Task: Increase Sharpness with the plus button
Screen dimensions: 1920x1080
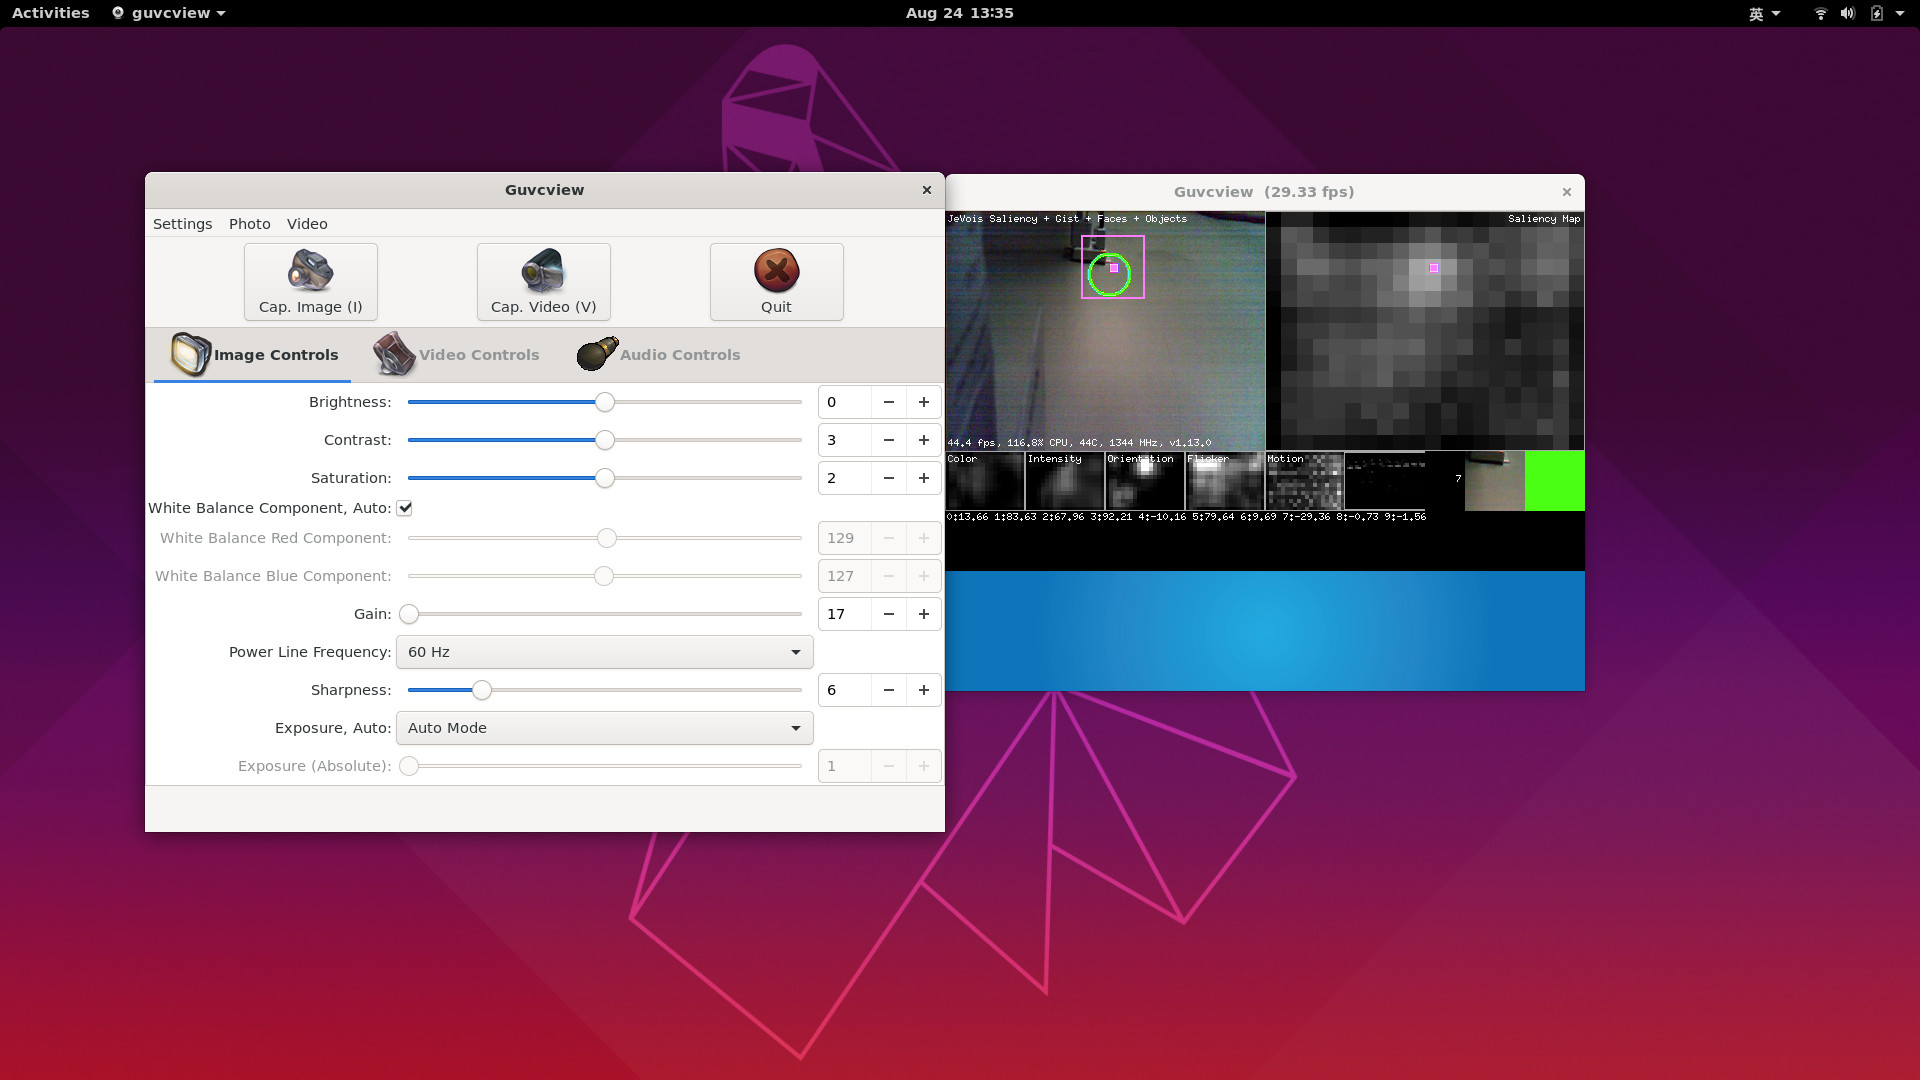Action: [923, 690]
